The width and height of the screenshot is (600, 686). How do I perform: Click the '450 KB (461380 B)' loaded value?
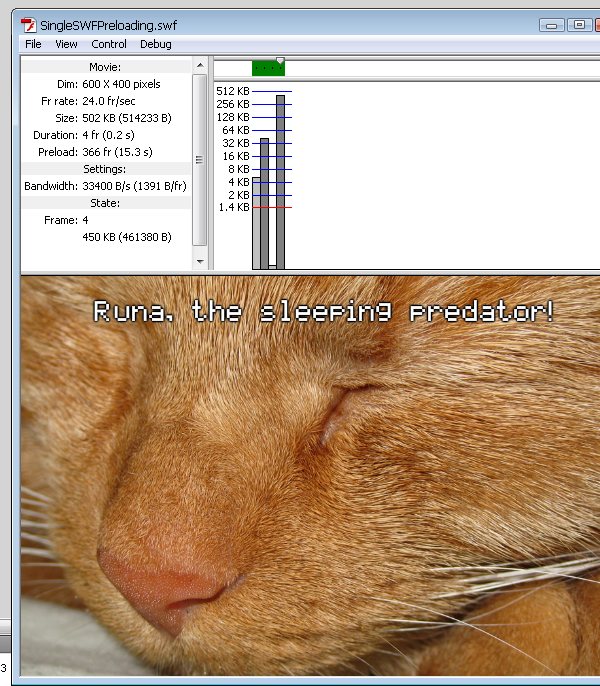coord(127,237)
